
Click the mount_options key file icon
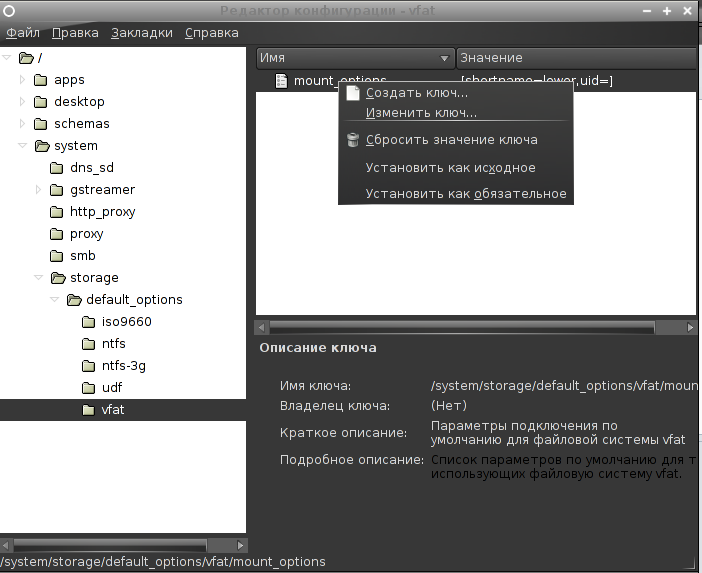coord(281,81)
